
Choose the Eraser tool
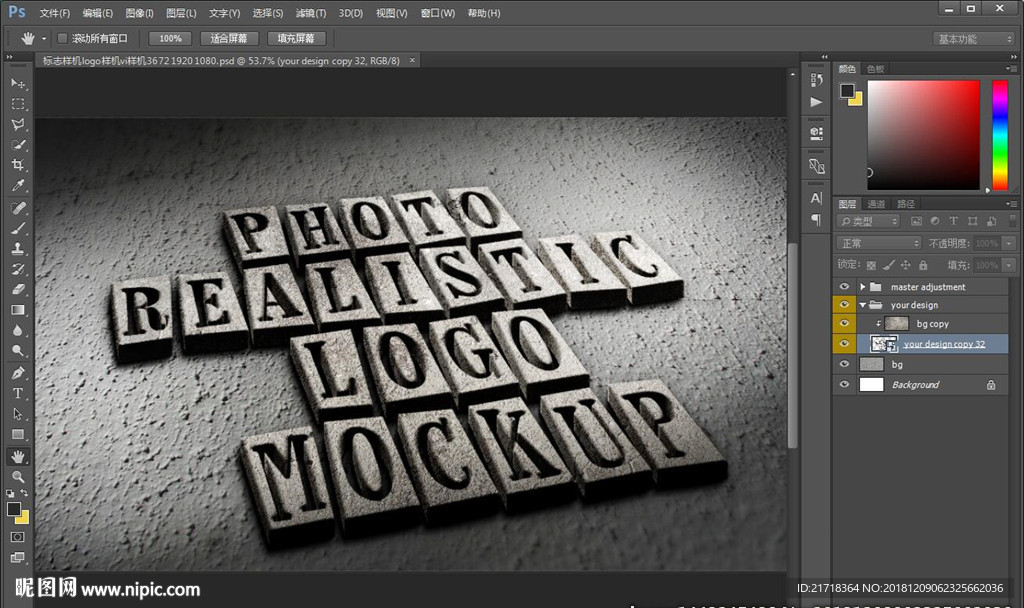pyautogui.click(x=18, y=289)
